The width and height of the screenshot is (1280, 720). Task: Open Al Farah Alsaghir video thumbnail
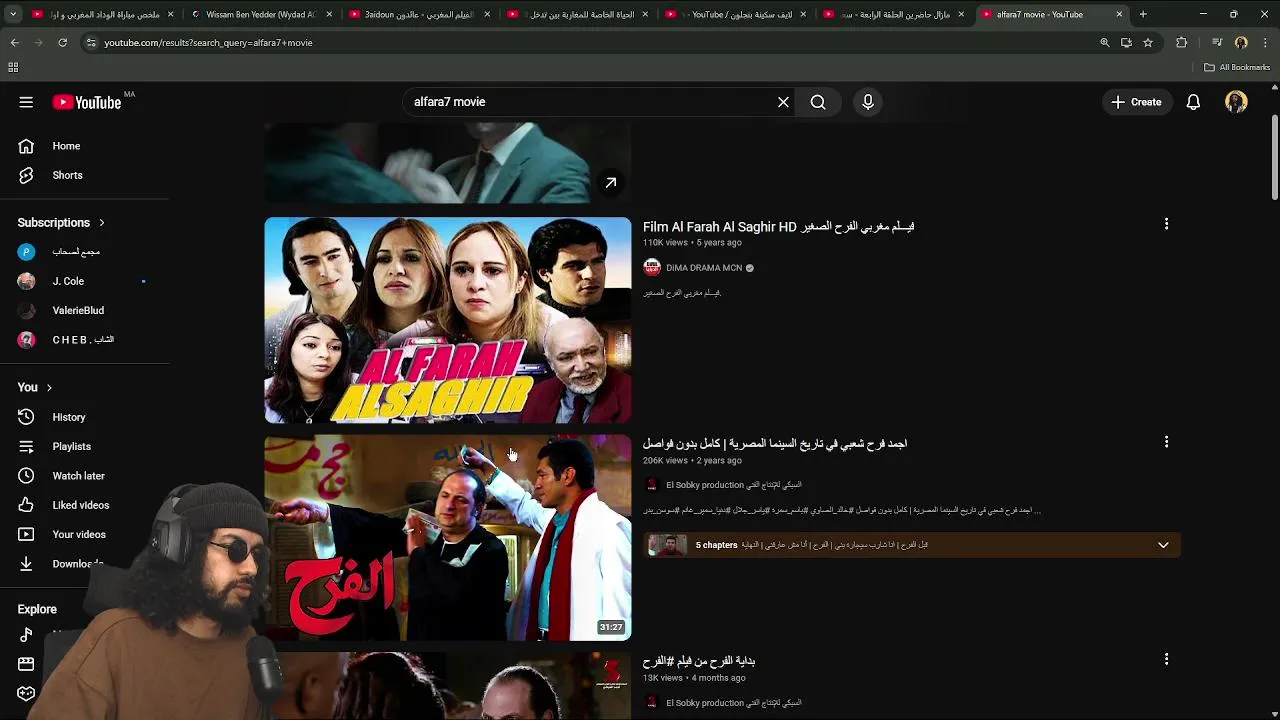[x=448, y=320]
